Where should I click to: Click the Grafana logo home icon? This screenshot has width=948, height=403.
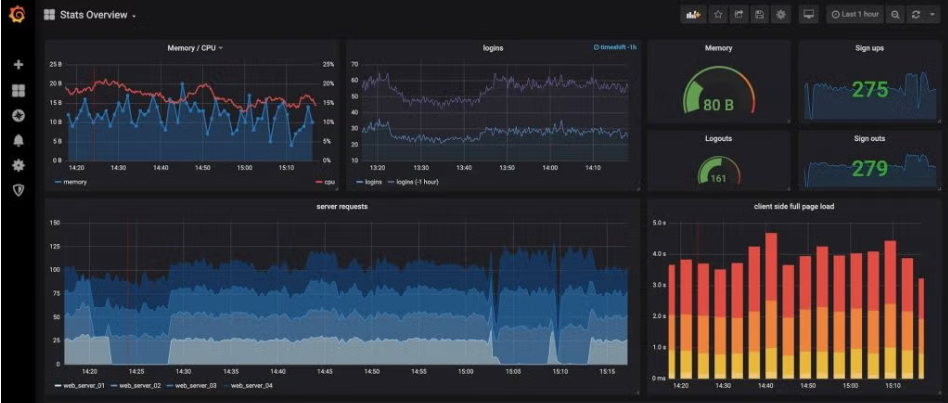pos(17,15)
